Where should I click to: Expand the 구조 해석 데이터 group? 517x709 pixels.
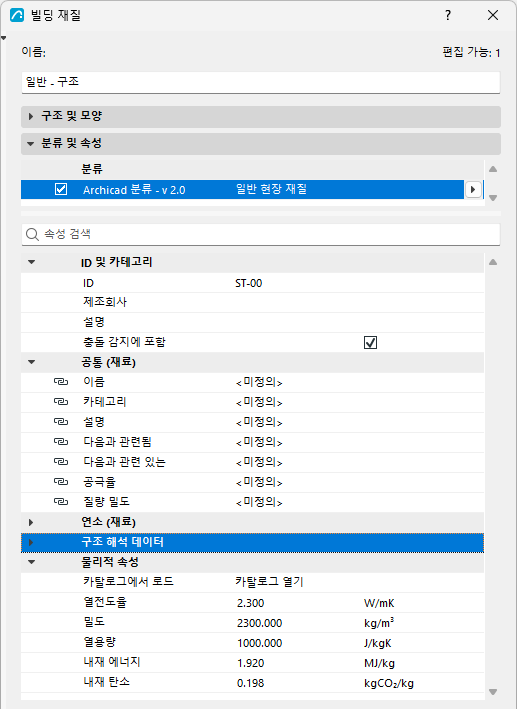(31, 543)
